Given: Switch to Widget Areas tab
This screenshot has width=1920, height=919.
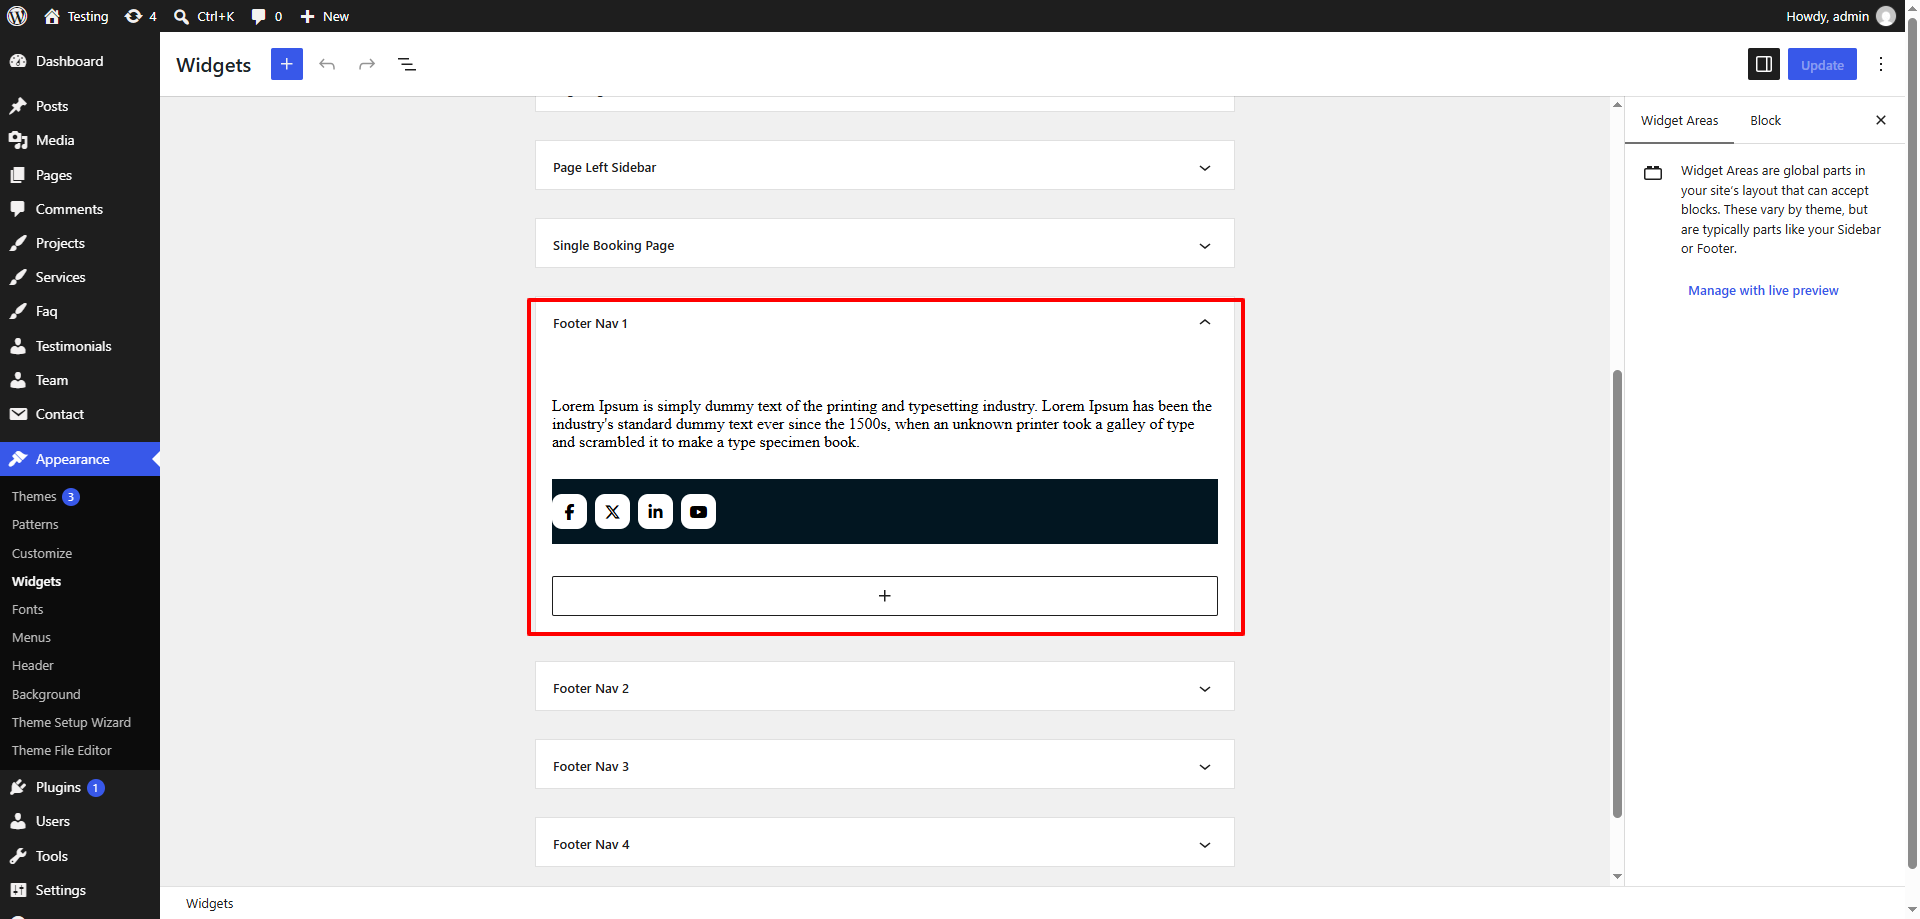Looking at the screenshot, I should (x=1679, y=120).
